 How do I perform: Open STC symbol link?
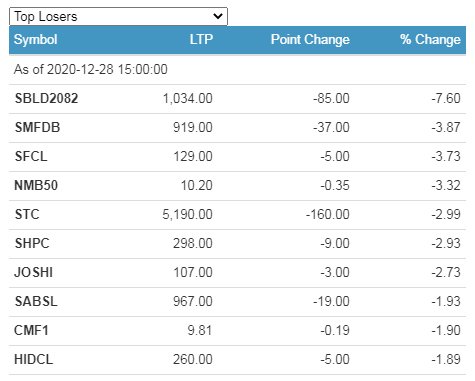27,214
